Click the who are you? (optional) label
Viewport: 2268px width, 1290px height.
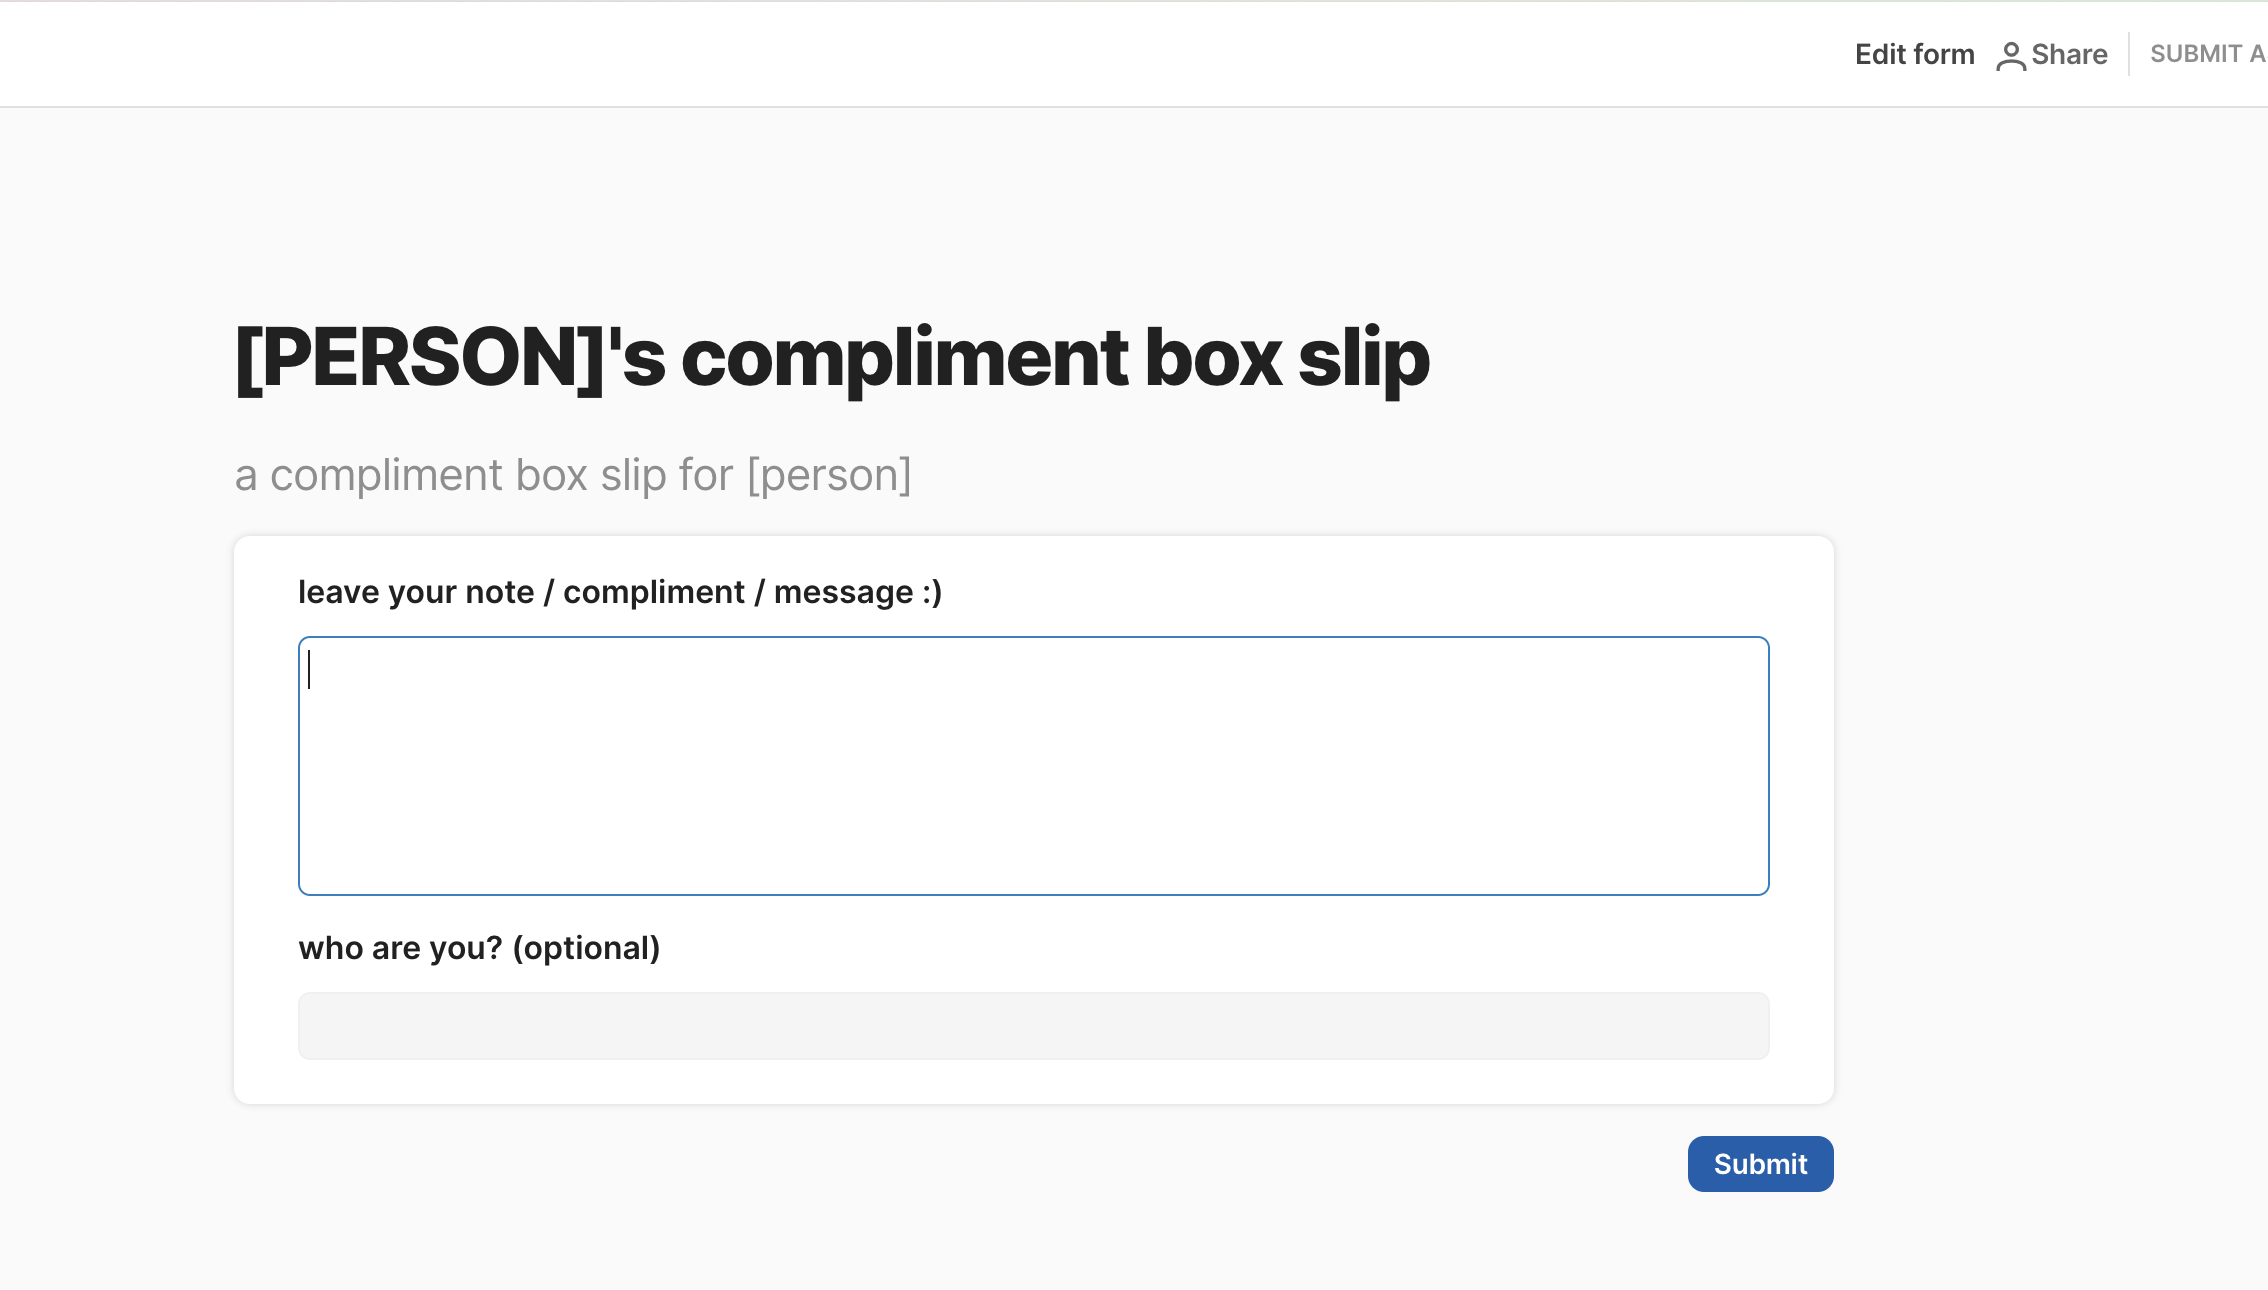pos(479,948)
